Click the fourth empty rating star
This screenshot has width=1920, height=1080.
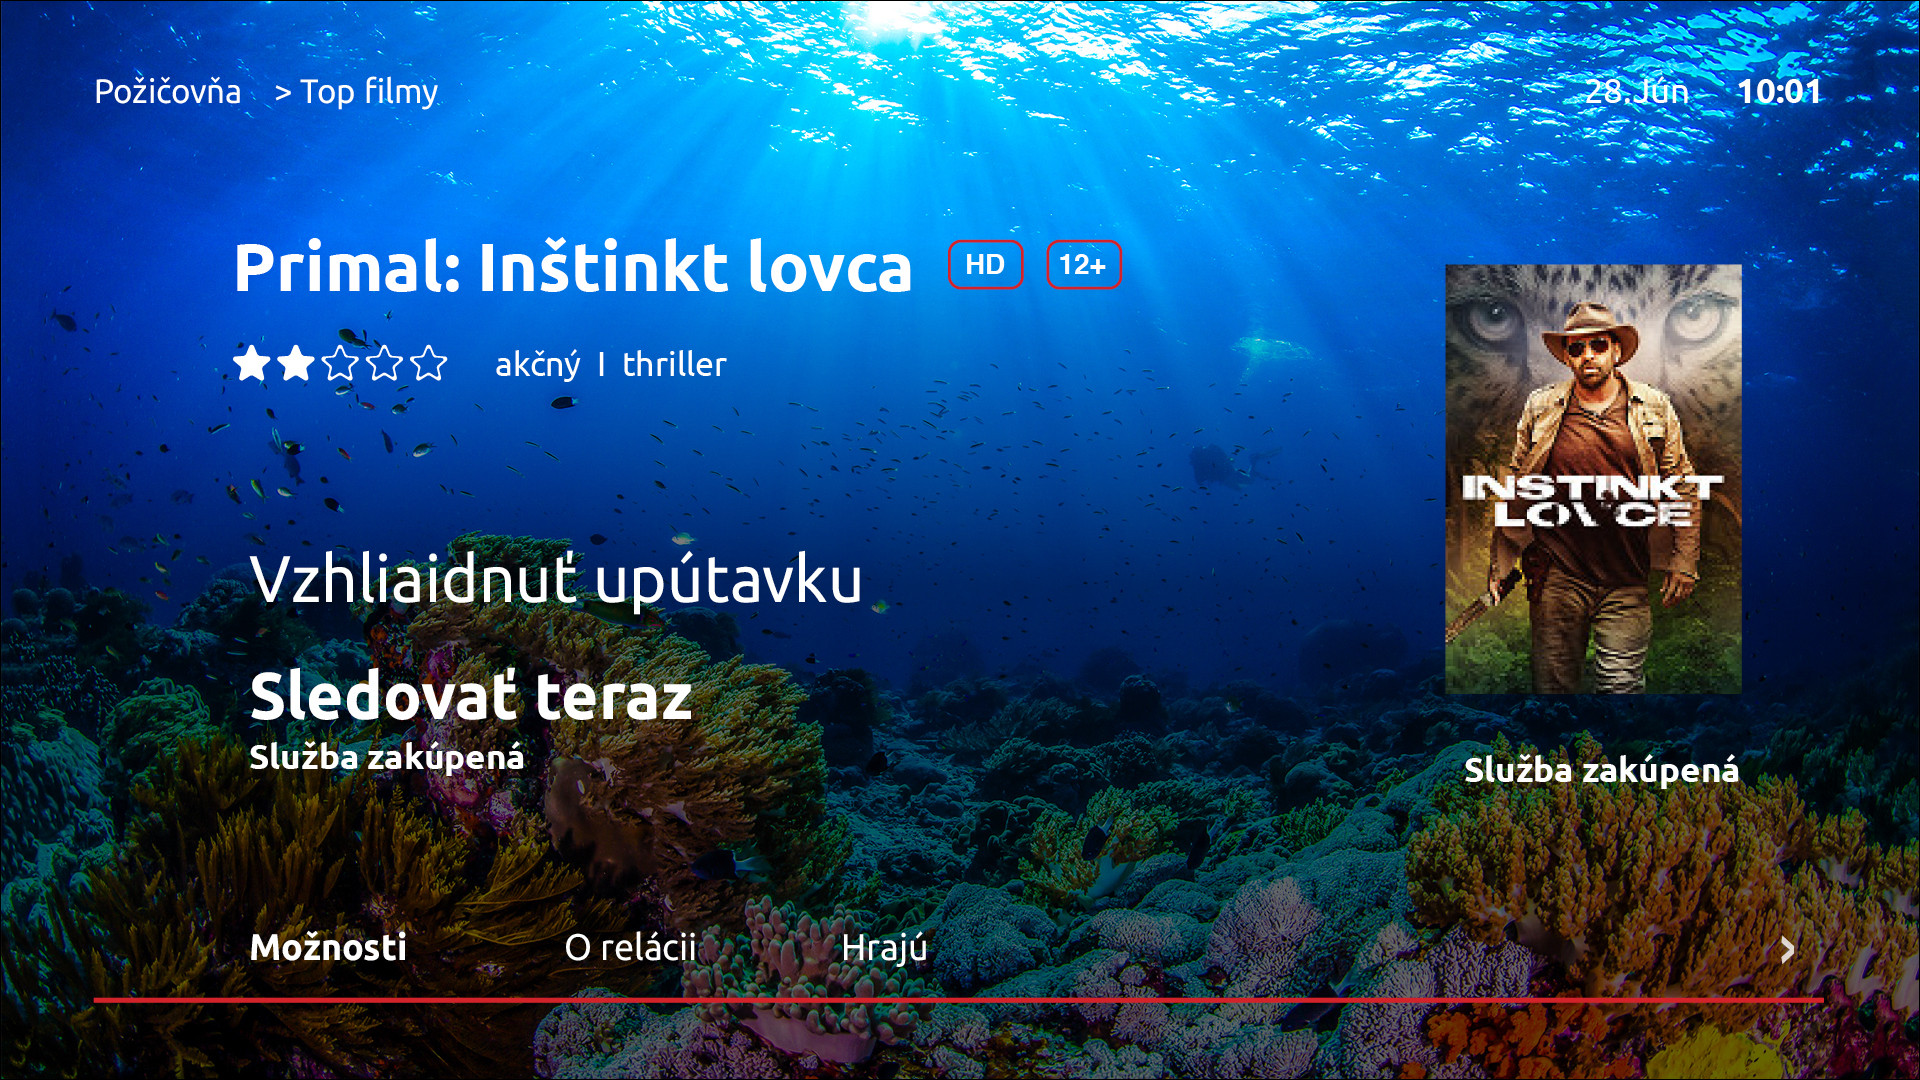[x=384, y=364]
